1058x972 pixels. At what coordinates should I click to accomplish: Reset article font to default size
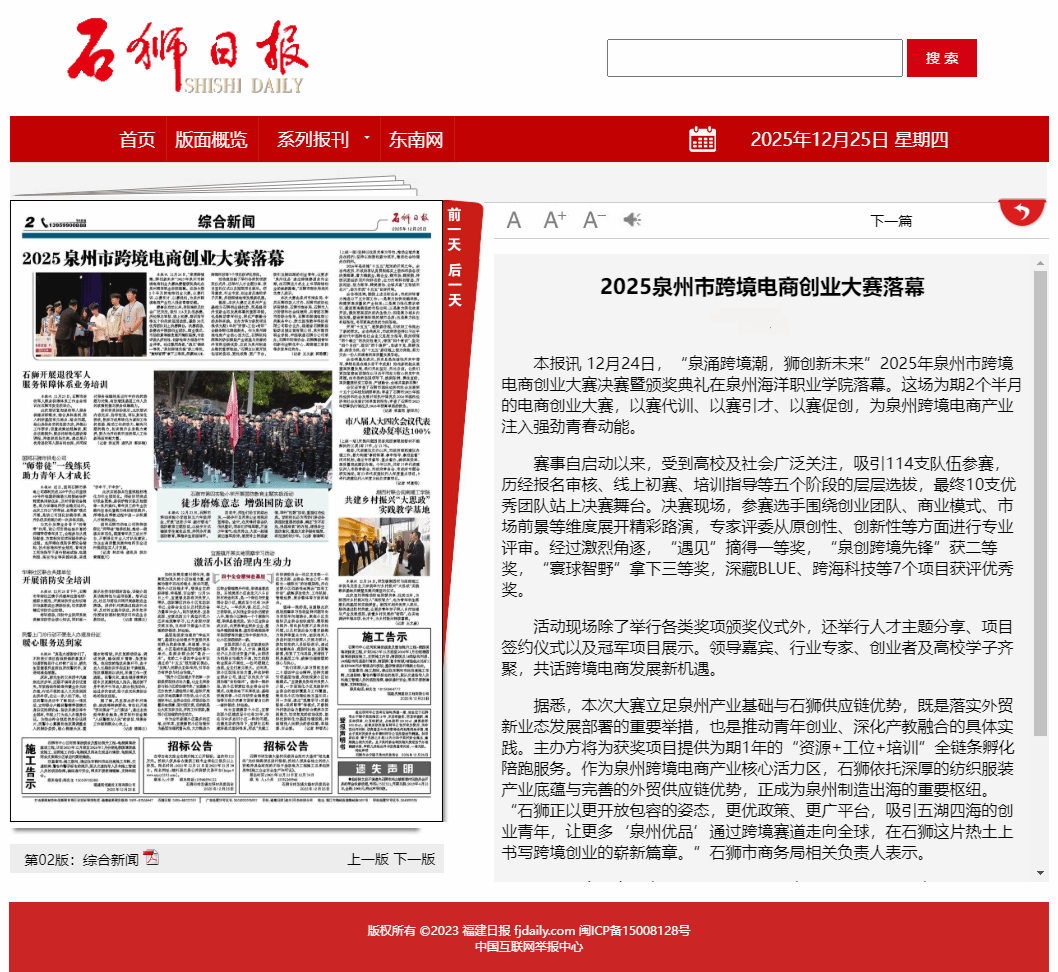click(x=514, y=220)
